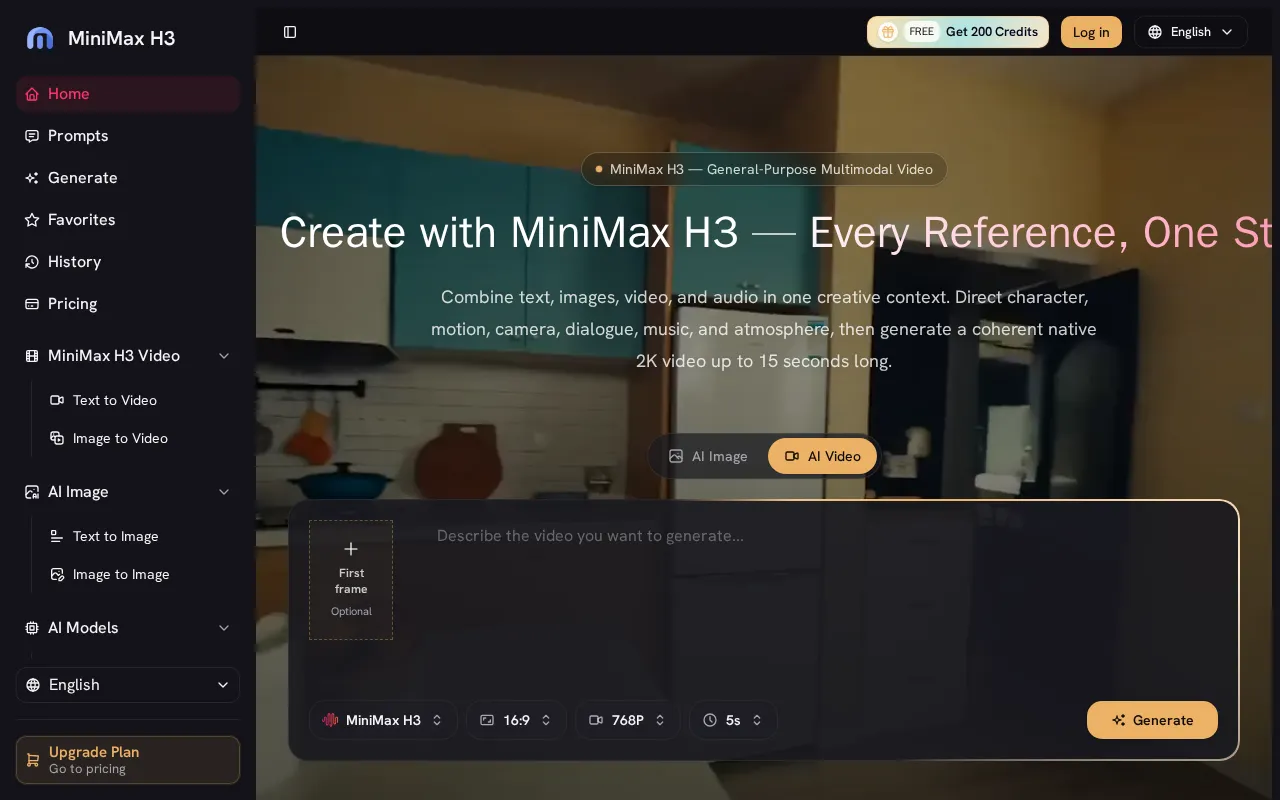Screen dimensions: 1280x800
Task: Go to Home in sidebar
Action: point(128,94)
